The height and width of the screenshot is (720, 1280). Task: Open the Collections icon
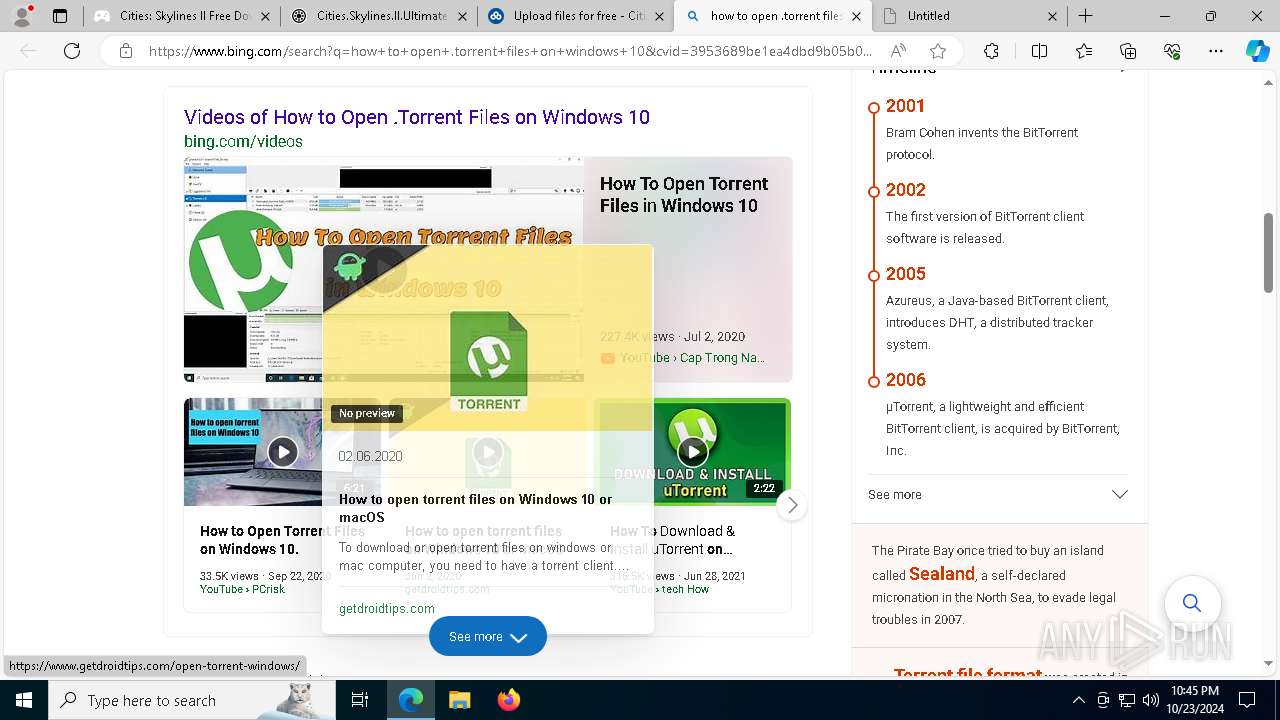tap(1128, 51)
